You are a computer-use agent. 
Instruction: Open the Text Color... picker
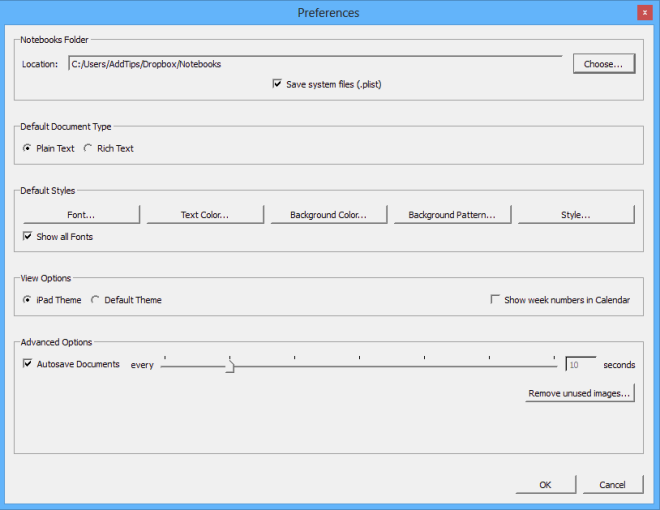click(205, 215)
